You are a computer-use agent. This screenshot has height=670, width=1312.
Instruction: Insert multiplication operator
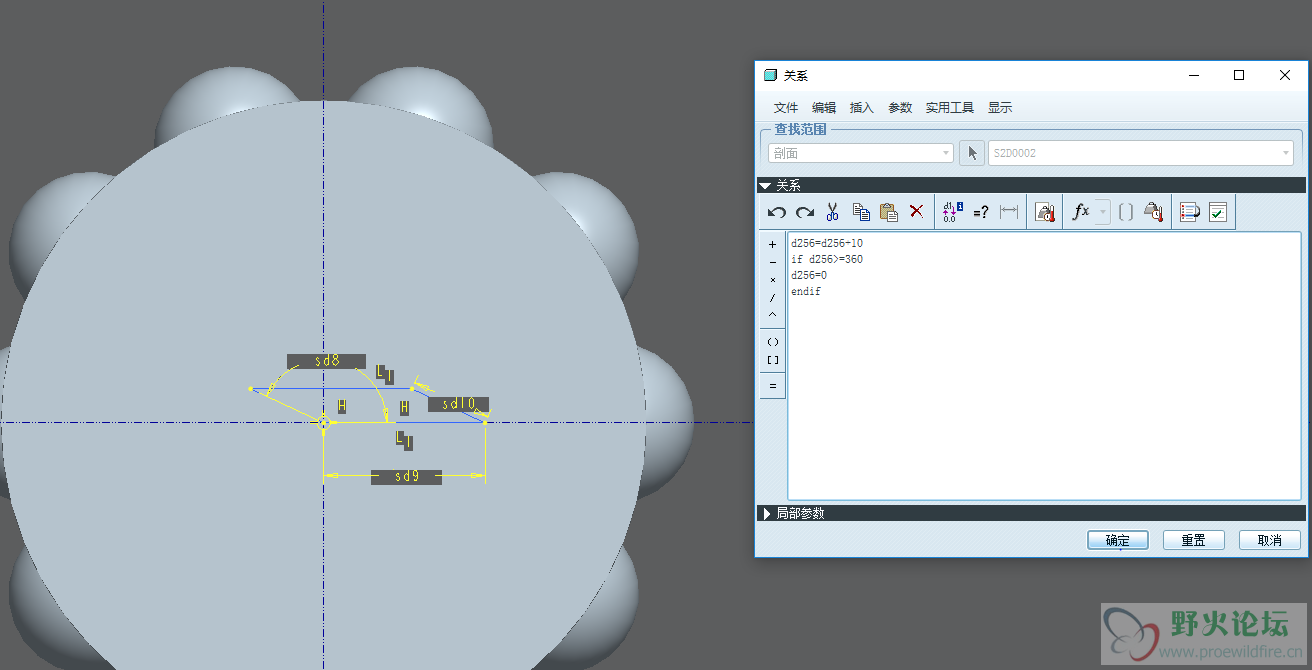[x=772, y=280]
